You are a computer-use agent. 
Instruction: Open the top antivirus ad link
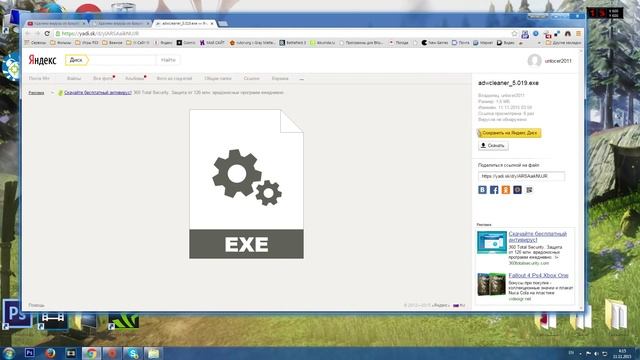98,93
